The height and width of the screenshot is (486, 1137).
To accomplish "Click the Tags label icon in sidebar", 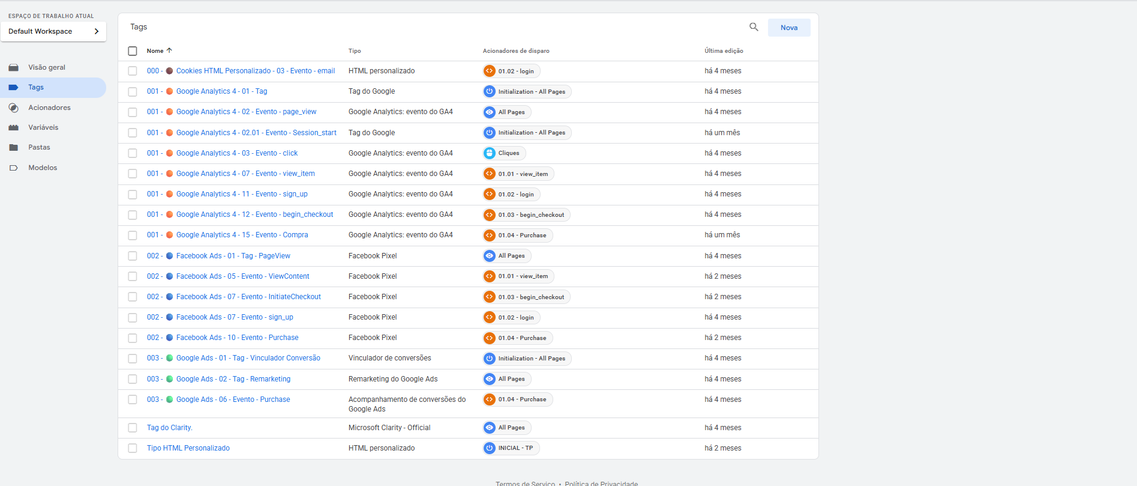I will pyautogui.click(x=14, y=87).
